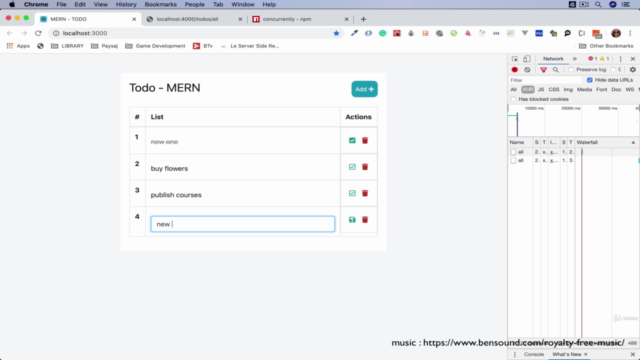Viewport: 640px width, 360px height.
Task: Clear the network log
Action: [527, 70]
